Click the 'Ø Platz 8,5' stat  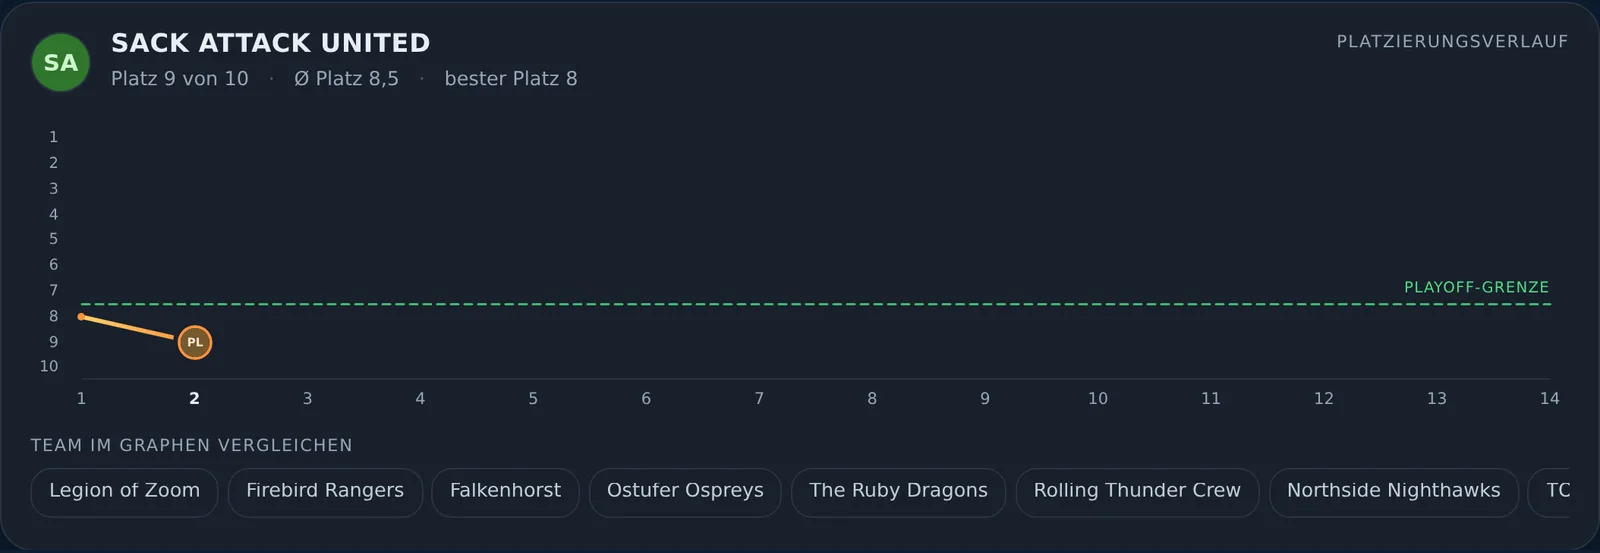coord(346,78)
